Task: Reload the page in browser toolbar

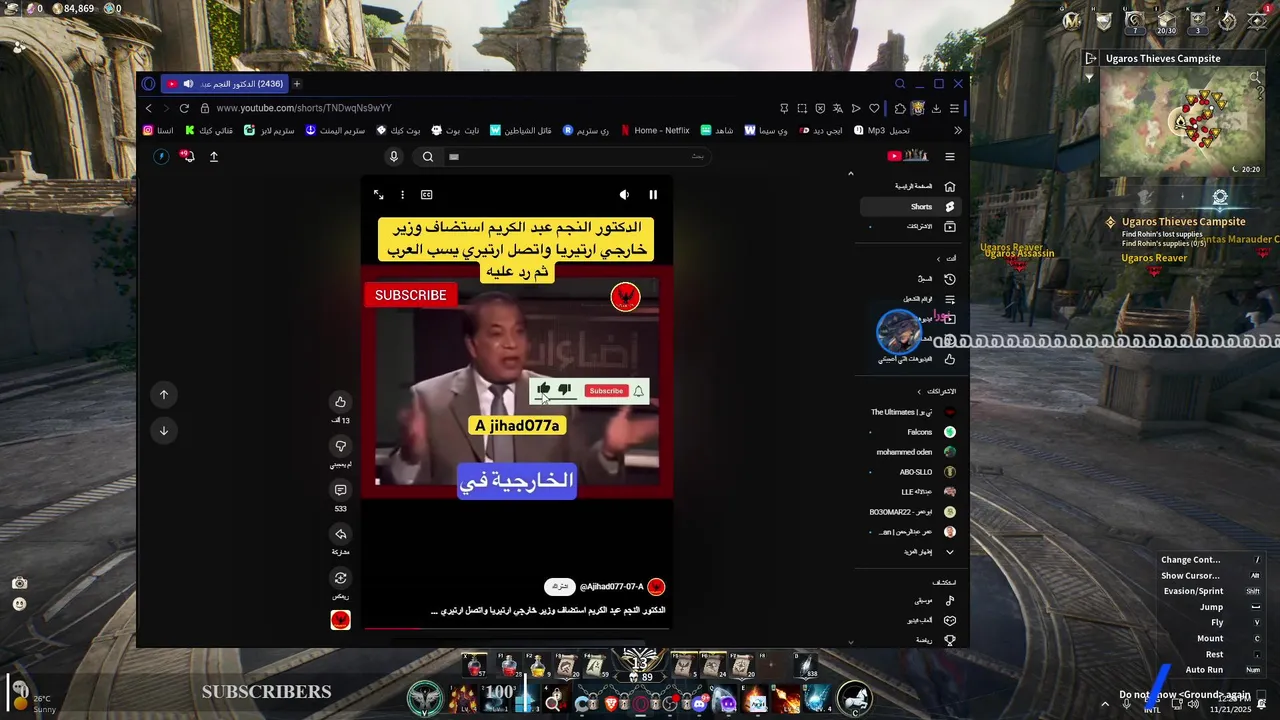Action: point(184,108)
